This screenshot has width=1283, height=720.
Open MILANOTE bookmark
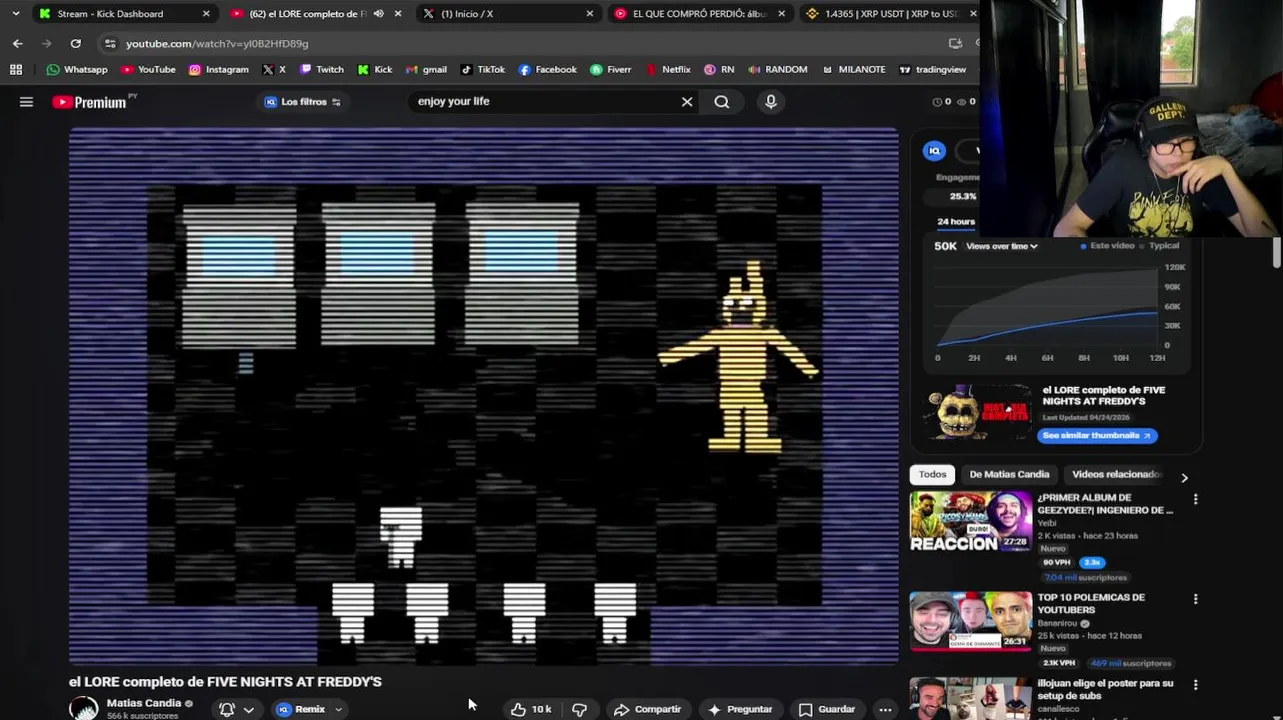click(853, 69)
